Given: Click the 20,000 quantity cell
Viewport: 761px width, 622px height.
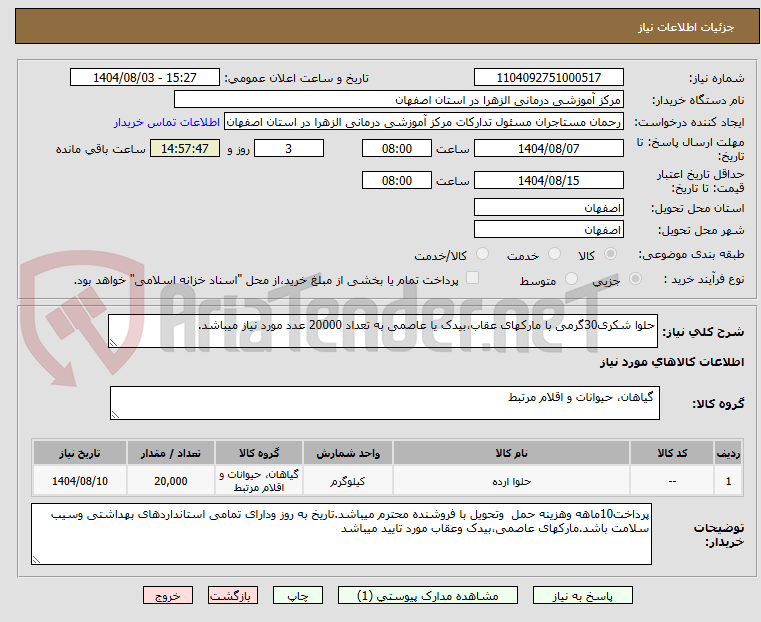Looking at the screenshot, I should [x=171, y=481].
